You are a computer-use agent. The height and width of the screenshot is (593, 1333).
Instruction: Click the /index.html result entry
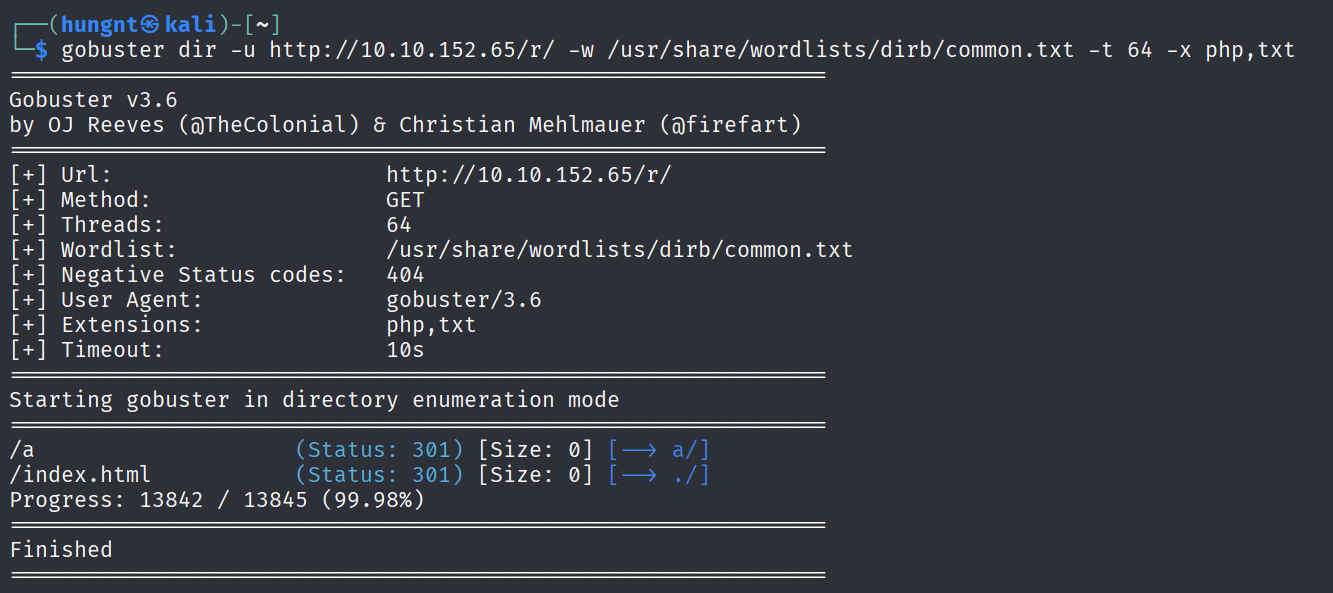(x=80, y=475)
